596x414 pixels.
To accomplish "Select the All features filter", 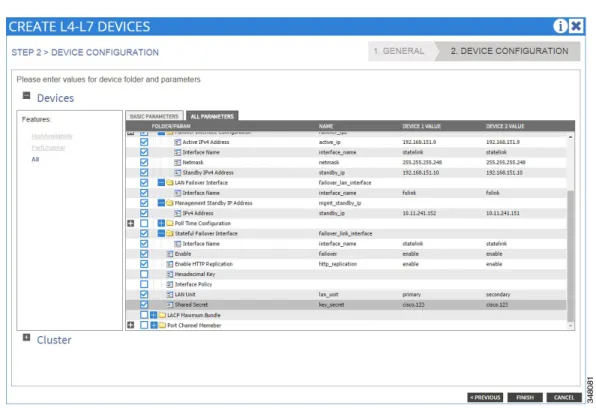I will tap(35, 159).
